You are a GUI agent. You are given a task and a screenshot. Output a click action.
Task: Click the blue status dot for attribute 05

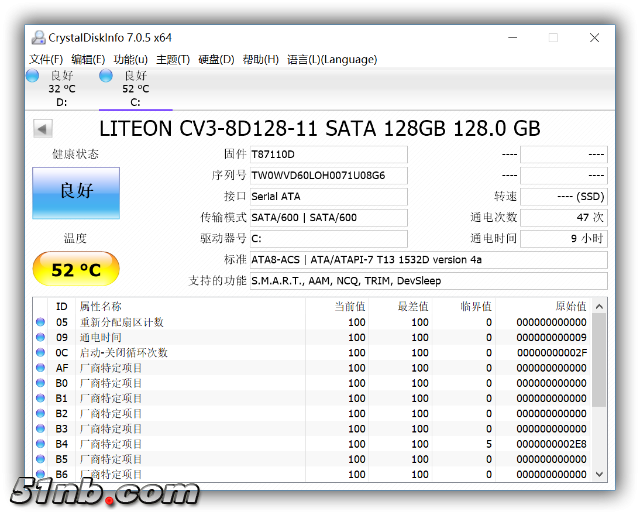41,322
